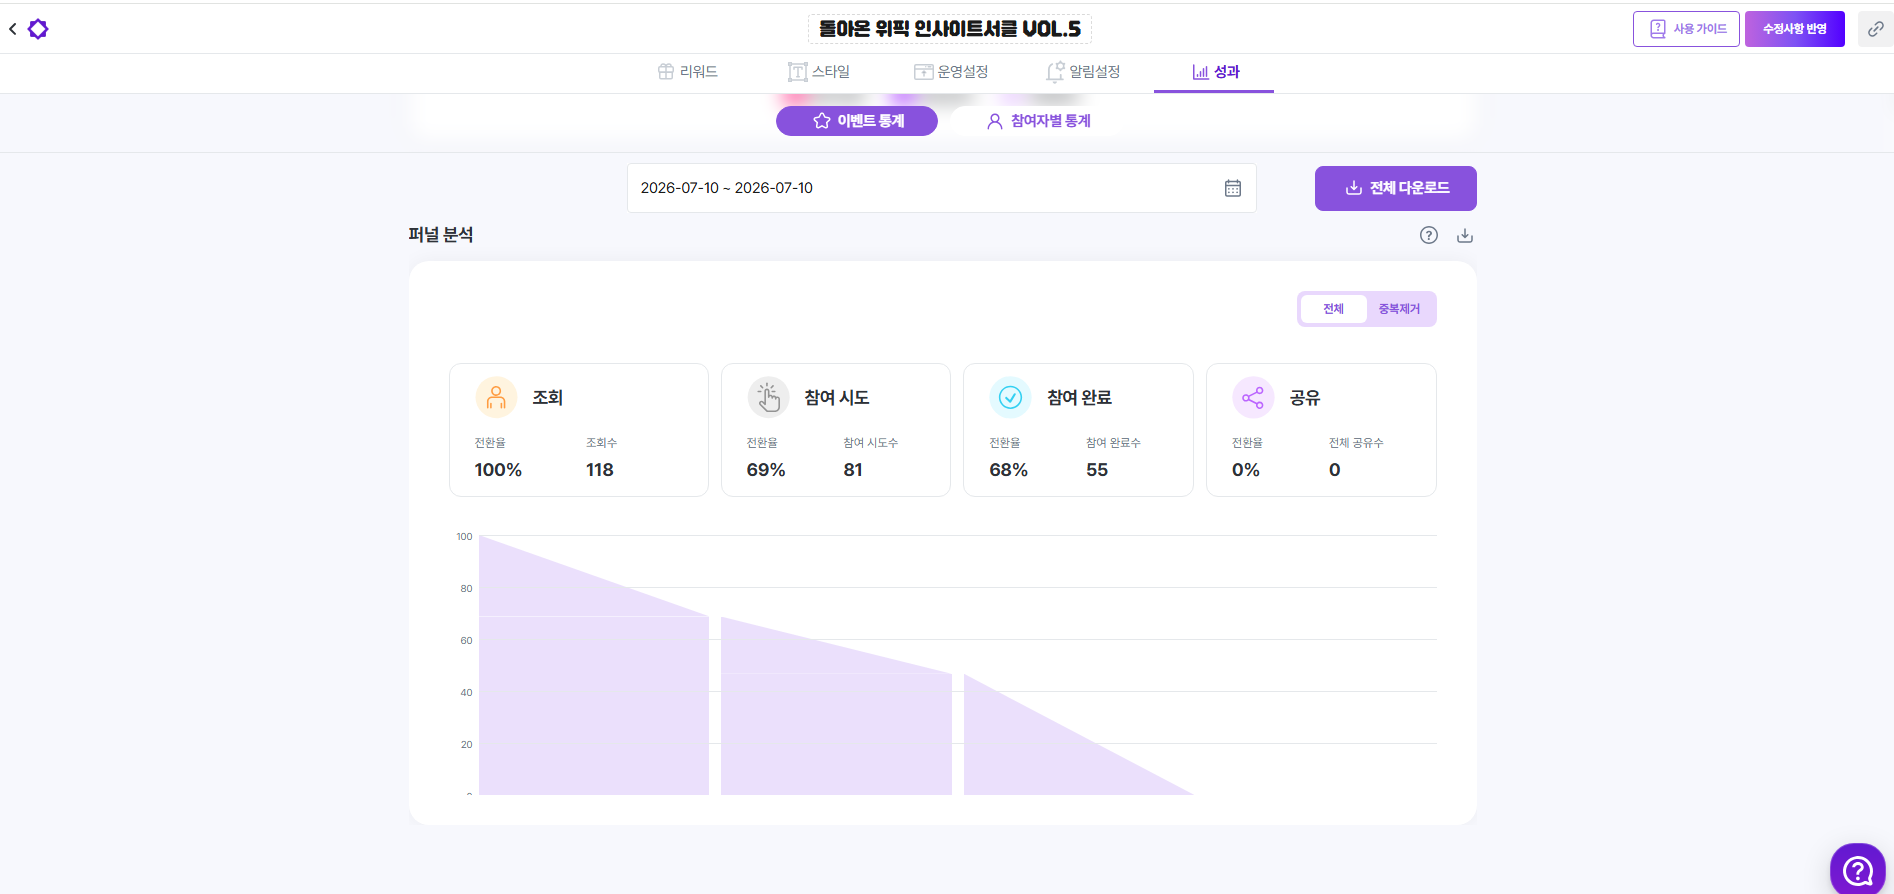
Task: Click the 전체 다운로드 button
Action: [1396, 188]
